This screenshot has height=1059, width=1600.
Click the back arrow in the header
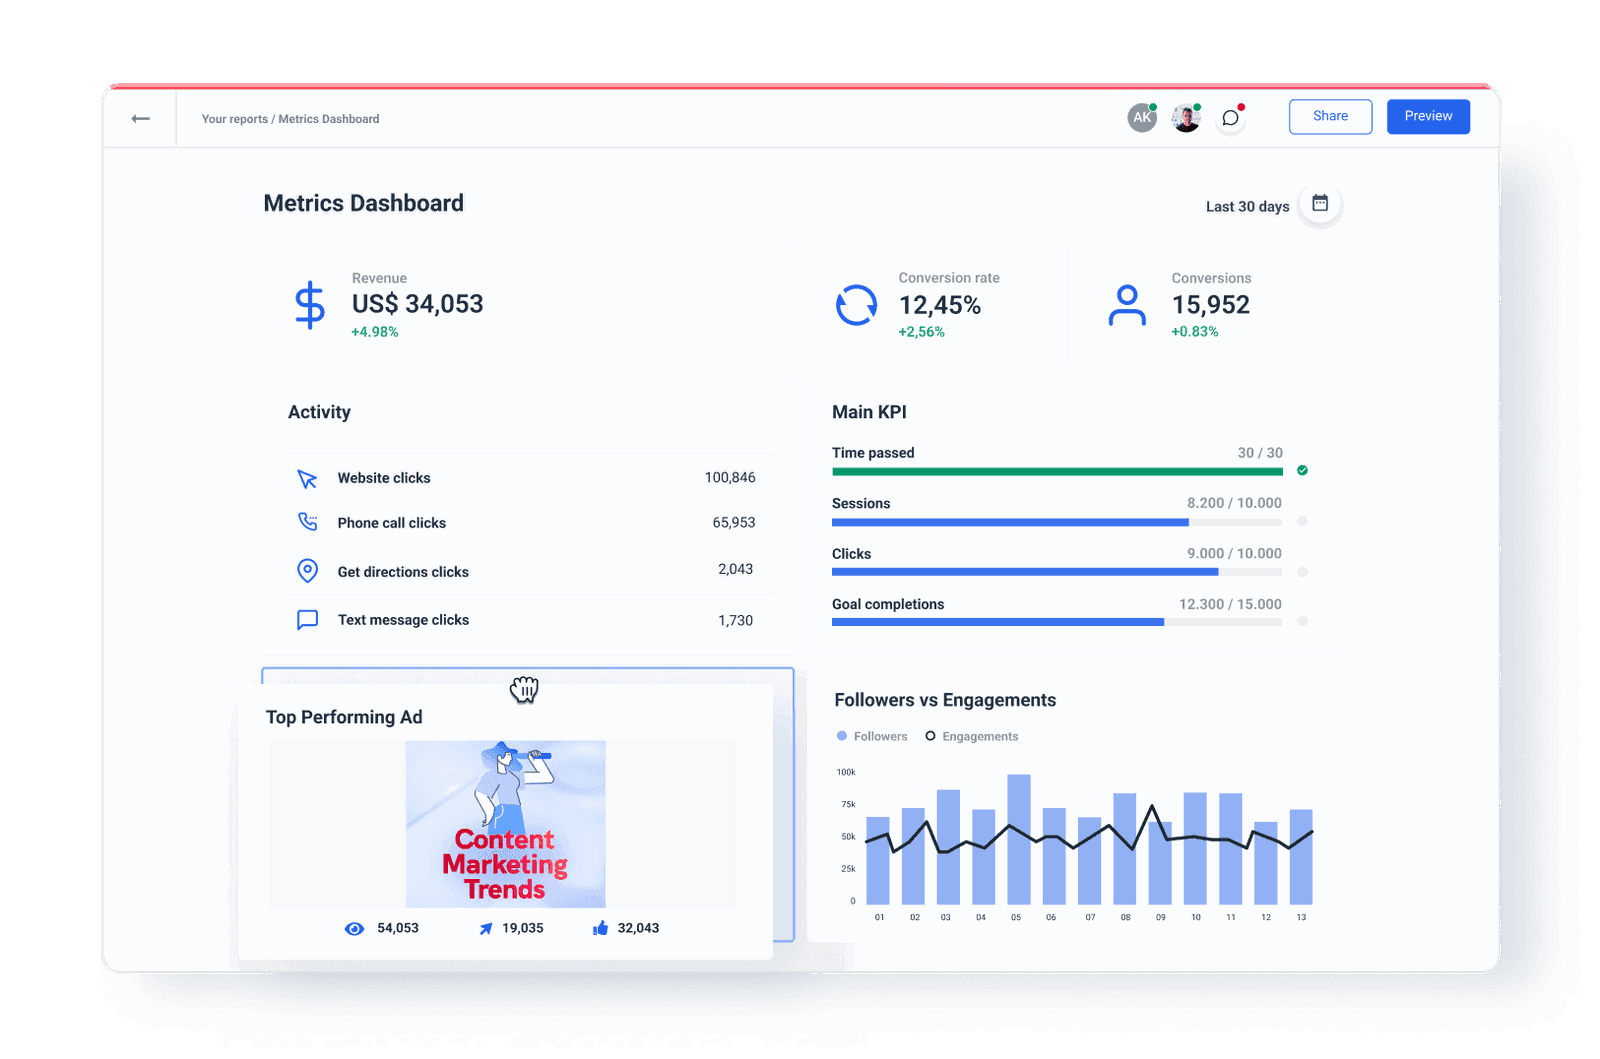pyautogui.click(x=140, y=117)
